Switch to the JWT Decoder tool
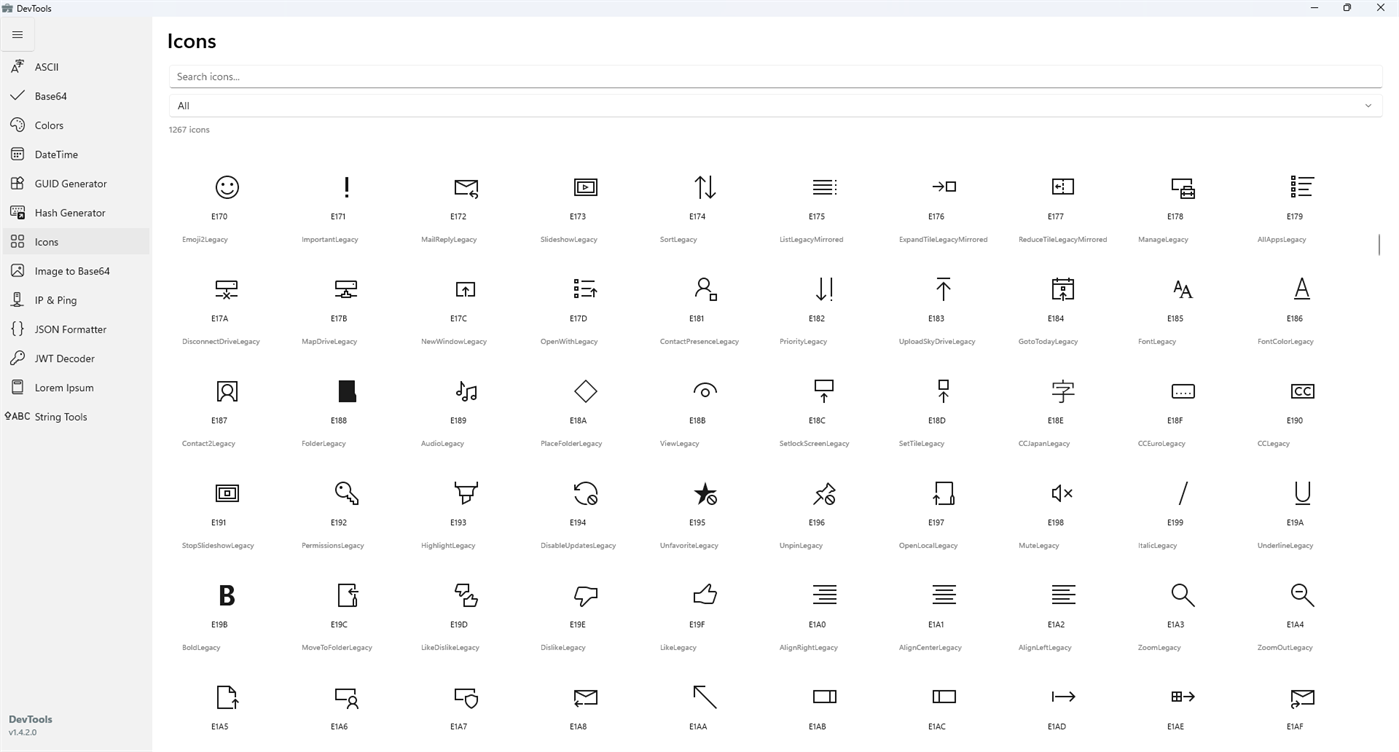Screen dimensions: 1399x752 coord(75,358)
